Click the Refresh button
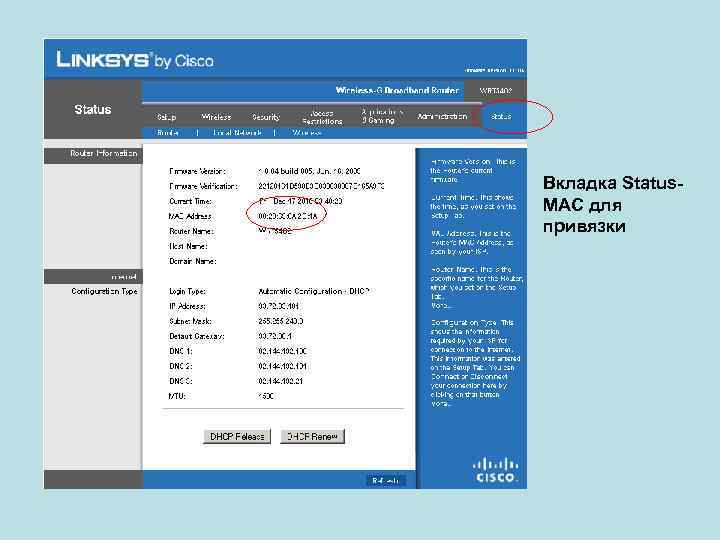 pyautogui.click(x=386, y=481)
